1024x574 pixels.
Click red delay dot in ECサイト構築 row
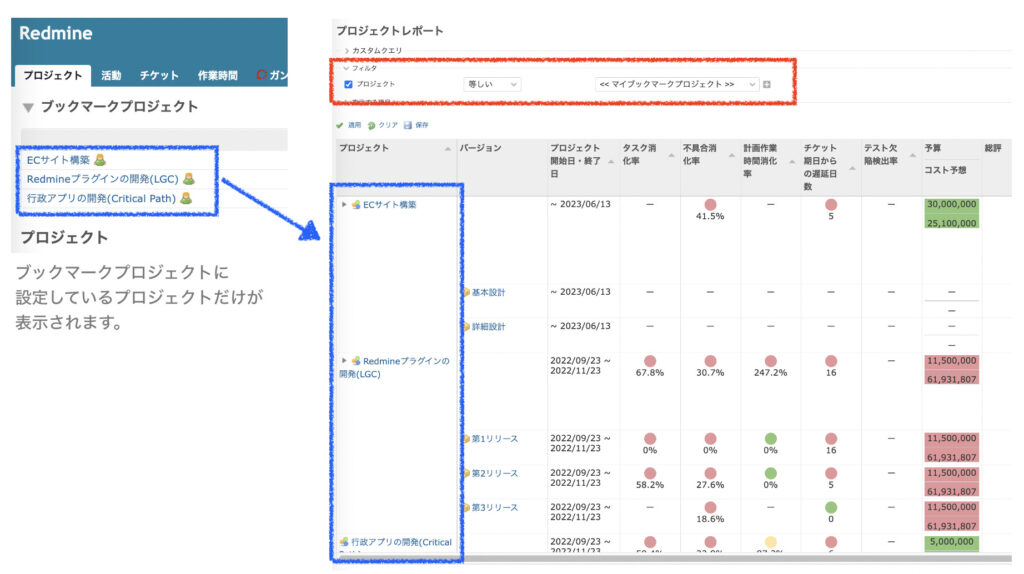(x=831, y=204)
